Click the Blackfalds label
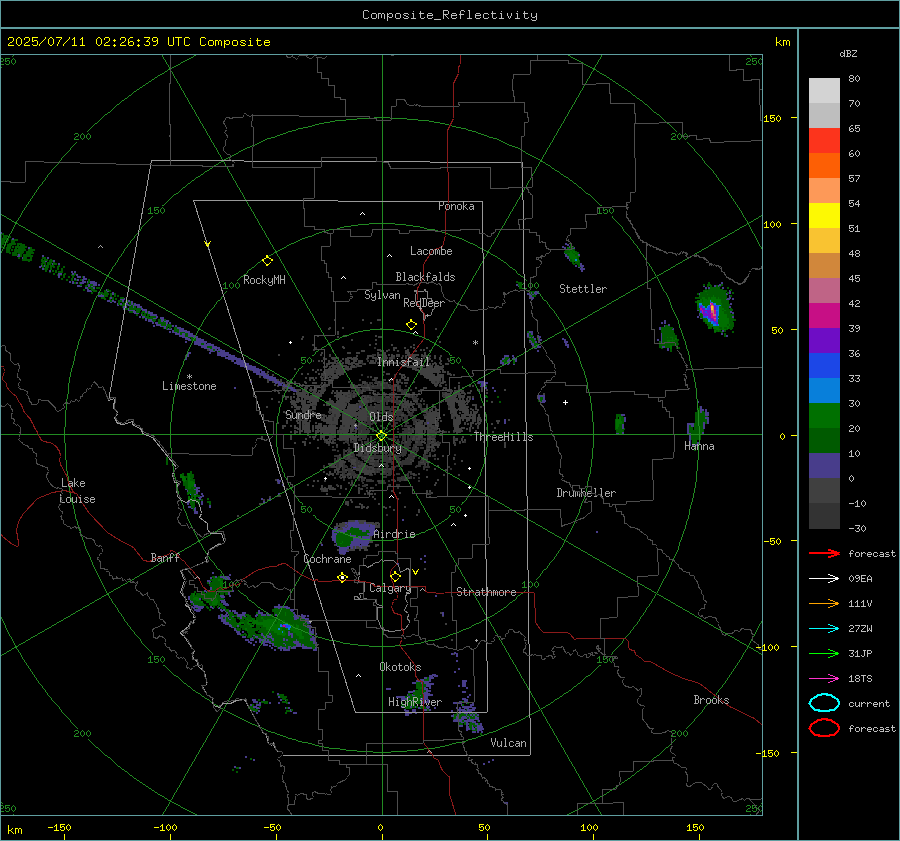Image resolution: width=900 pixels, height=841 pixels. 425,277
